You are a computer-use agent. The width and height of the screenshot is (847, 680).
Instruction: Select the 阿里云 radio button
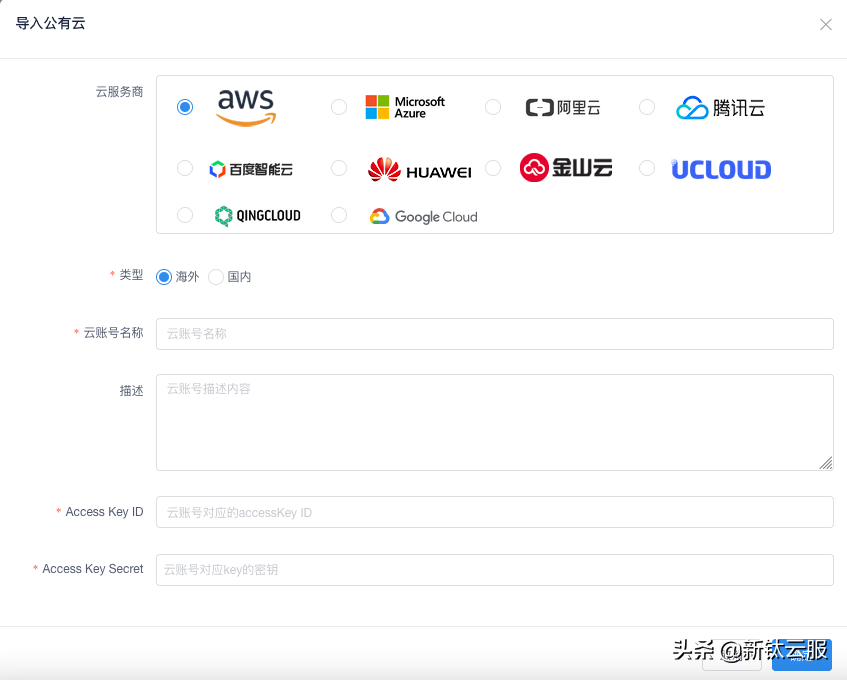pos(493,107)
